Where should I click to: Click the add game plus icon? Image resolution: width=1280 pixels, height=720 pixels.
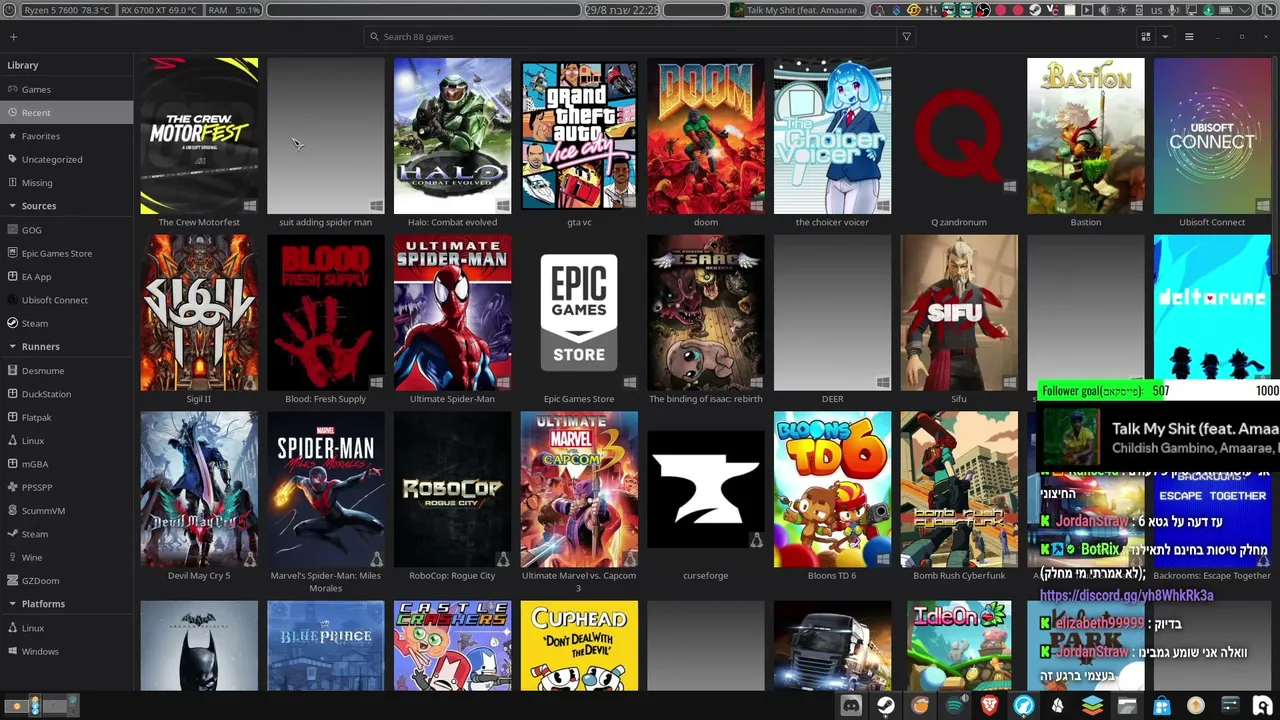13,37
